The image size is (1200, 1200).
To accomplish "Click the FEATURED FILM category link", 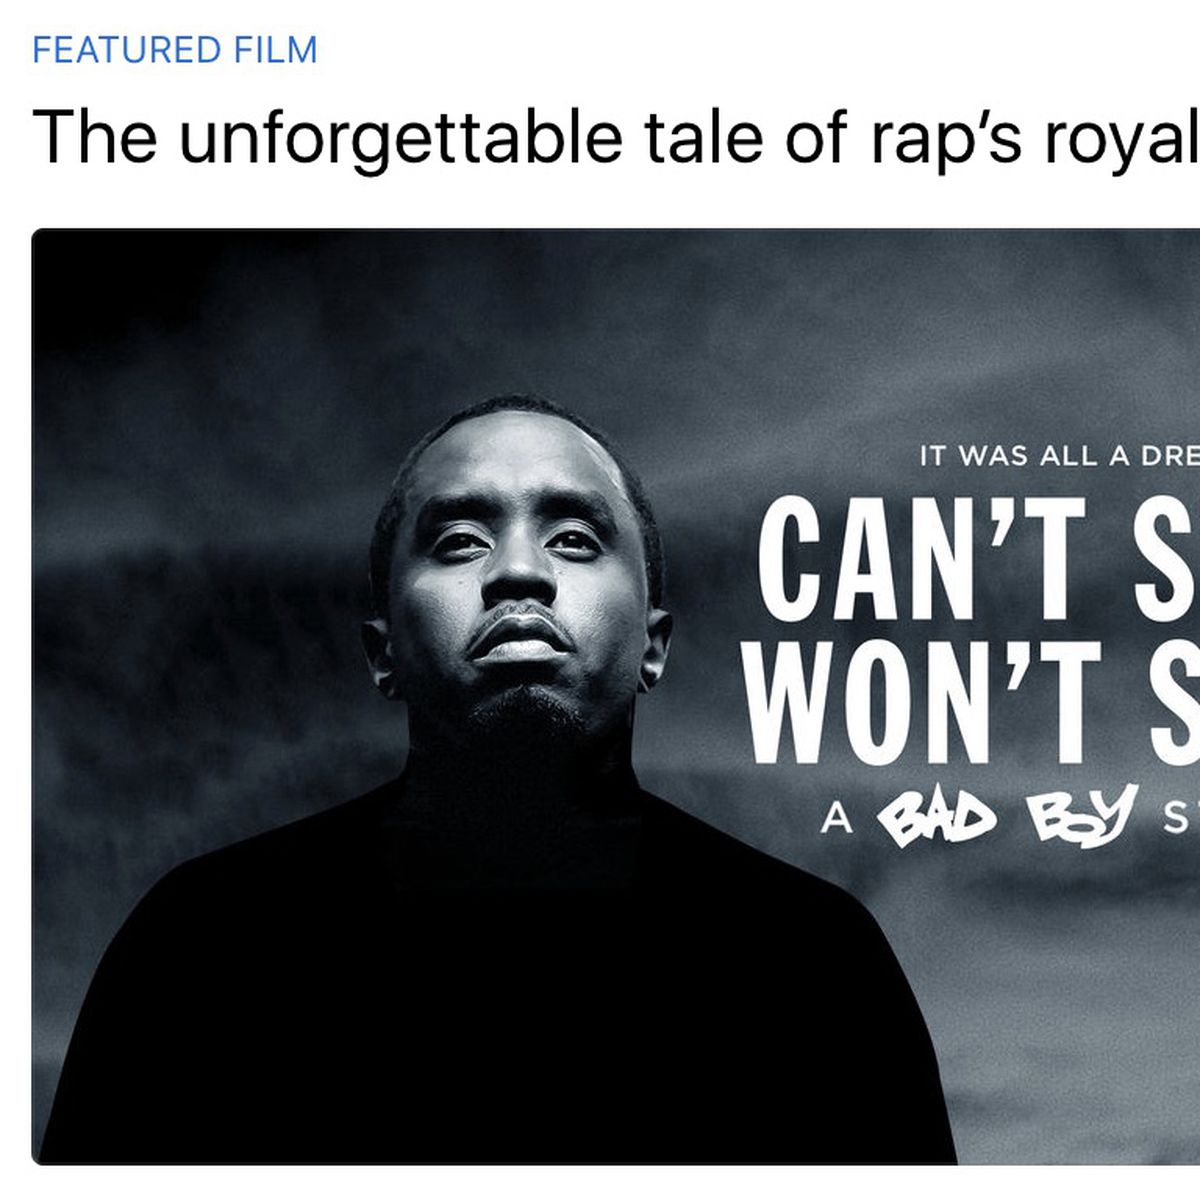I will [x=175, y=50].
